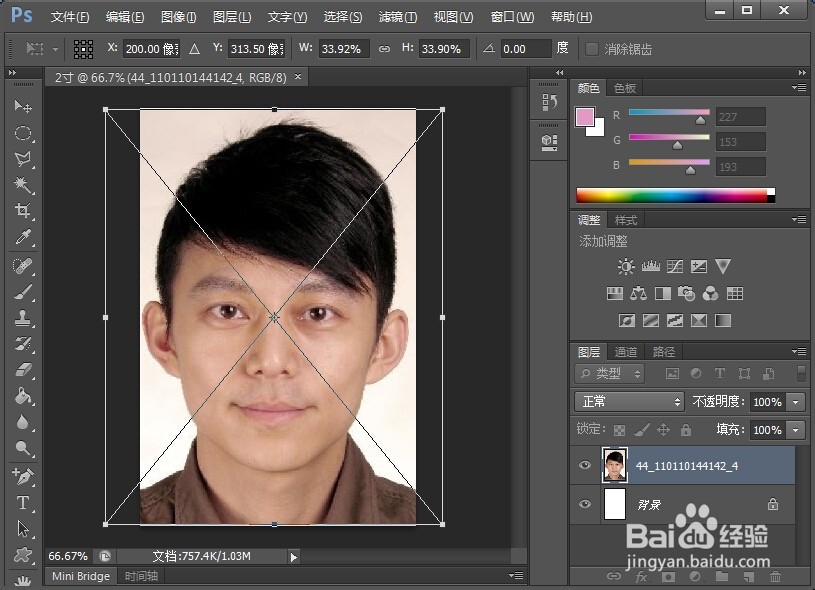Viewport: 815px width, 590px height.
Task: Click the add layer style fx icon
Action: pos(641,576)
